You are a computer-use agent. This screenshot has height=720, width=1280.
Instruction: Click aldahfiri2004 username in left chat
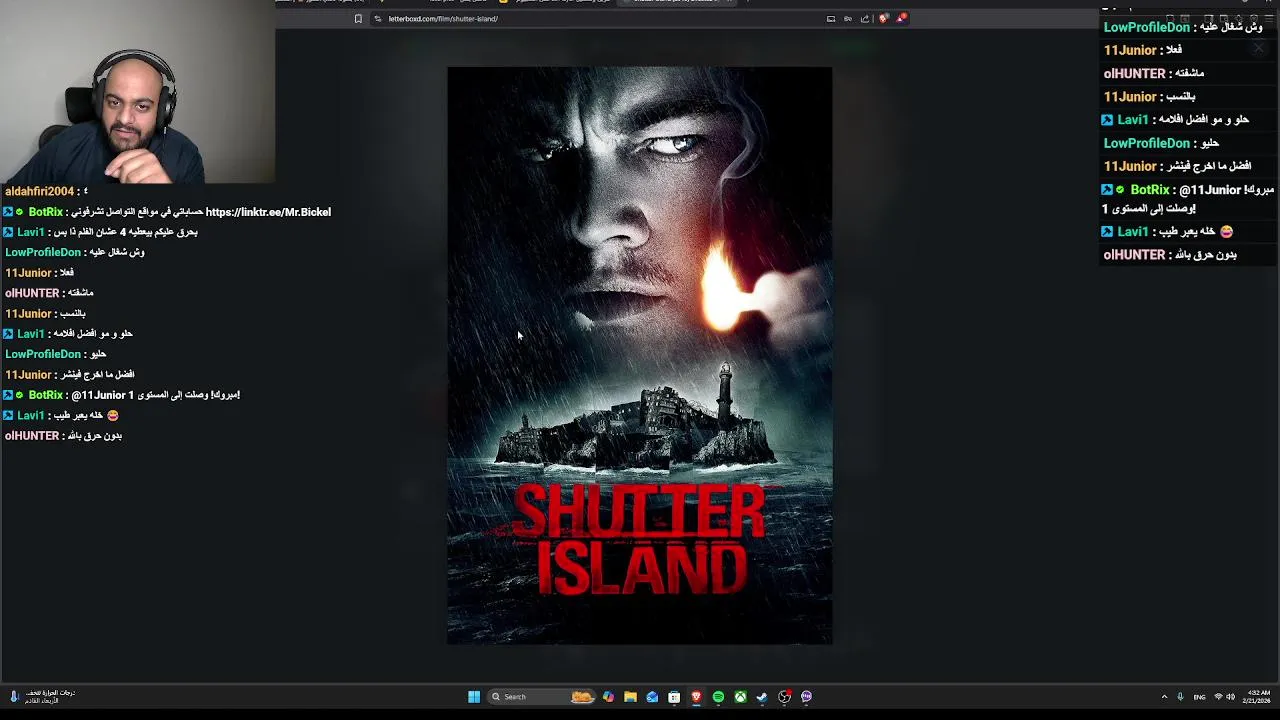(x=40, y=191)
